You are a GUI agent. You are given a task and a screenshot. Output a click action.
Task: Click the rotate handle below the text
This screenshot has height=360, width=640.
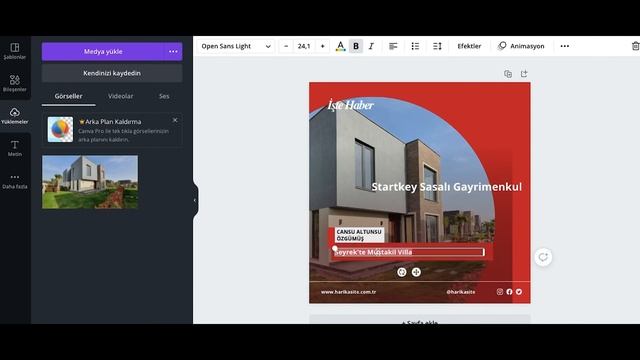[x=402, y=272]
